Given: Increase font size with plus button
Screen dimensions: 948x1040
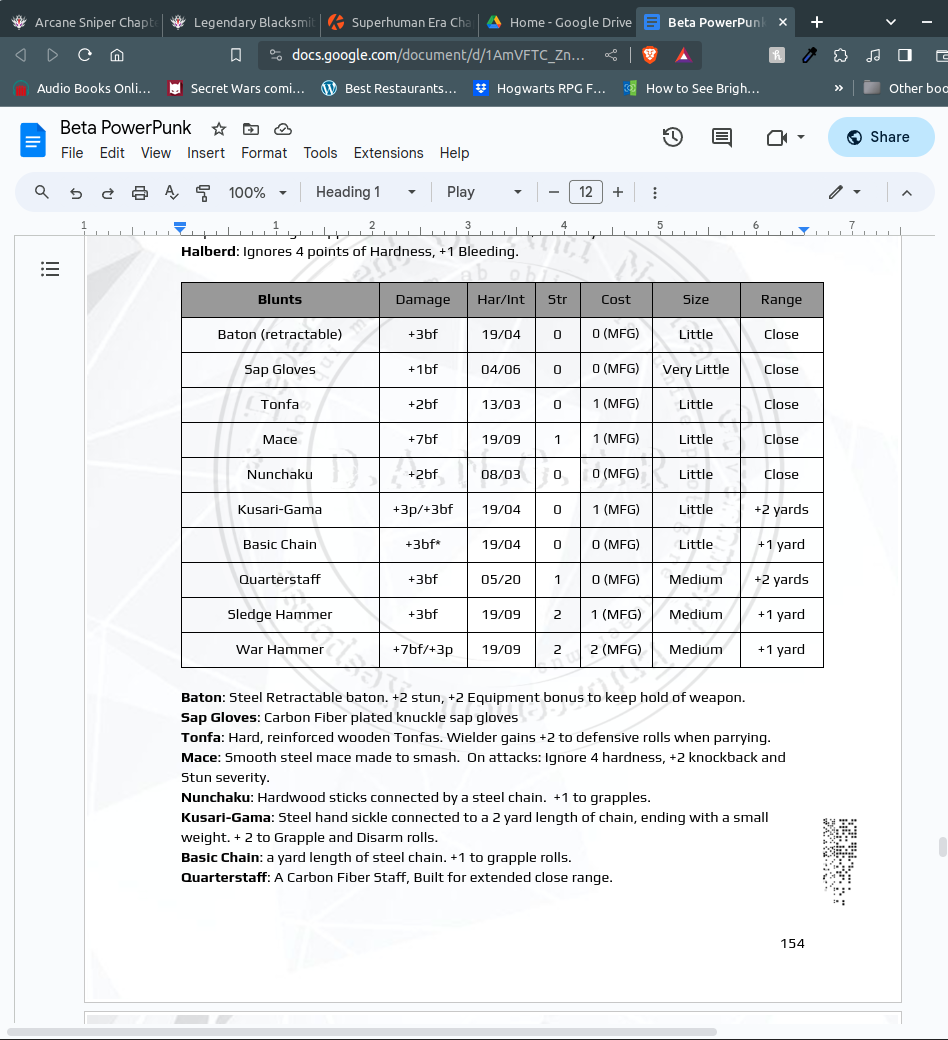Looking at the screenshot, I should pyautogui.click(x=618, y=192).
